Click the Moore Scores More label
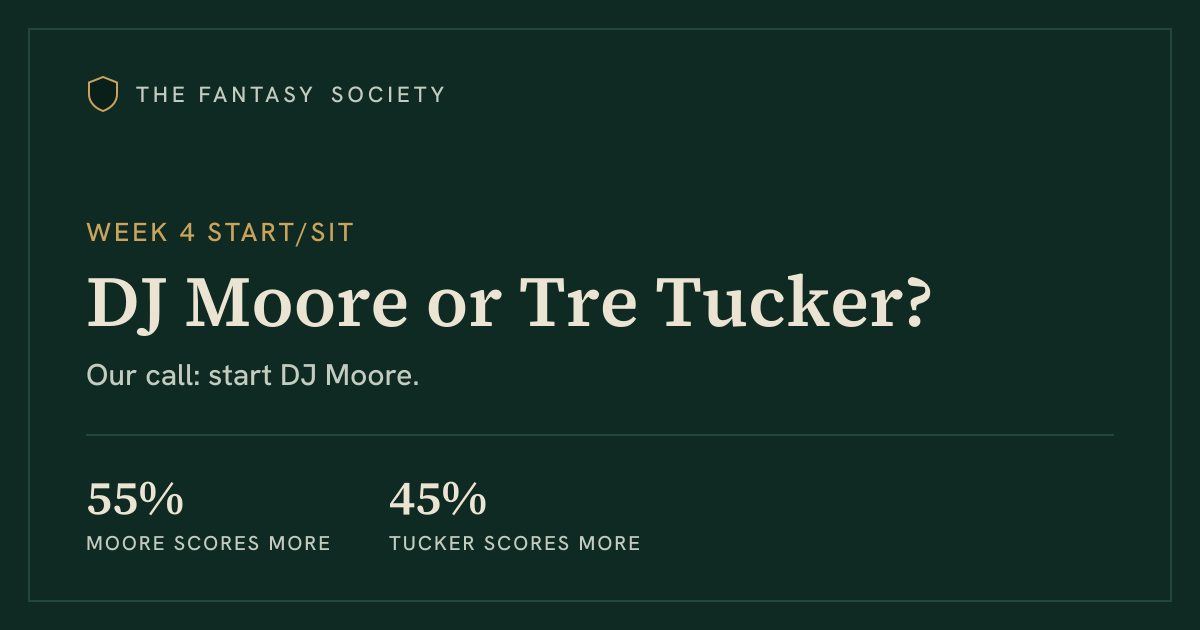Screen dimensions: 1200x630 pyautogui.click(x=209, y=544)
